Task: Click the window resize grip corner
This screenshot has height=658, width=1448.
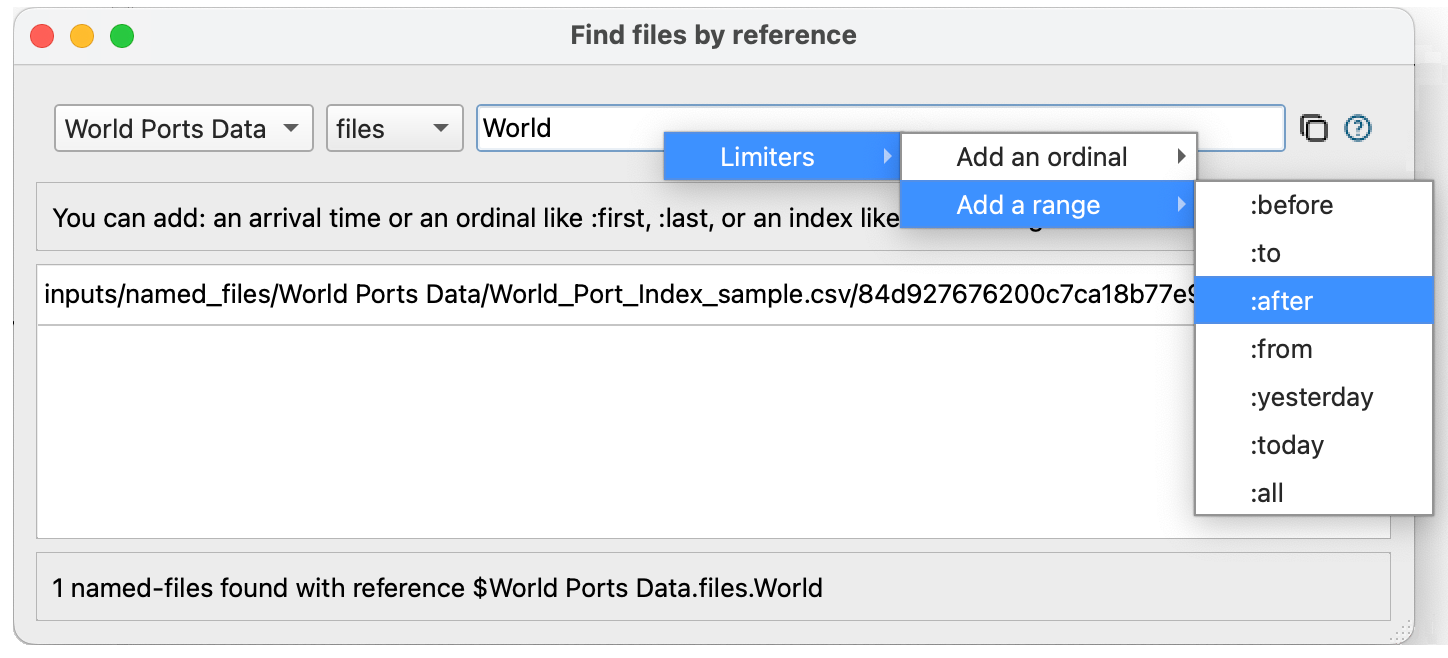Action: coord(1402,630)
